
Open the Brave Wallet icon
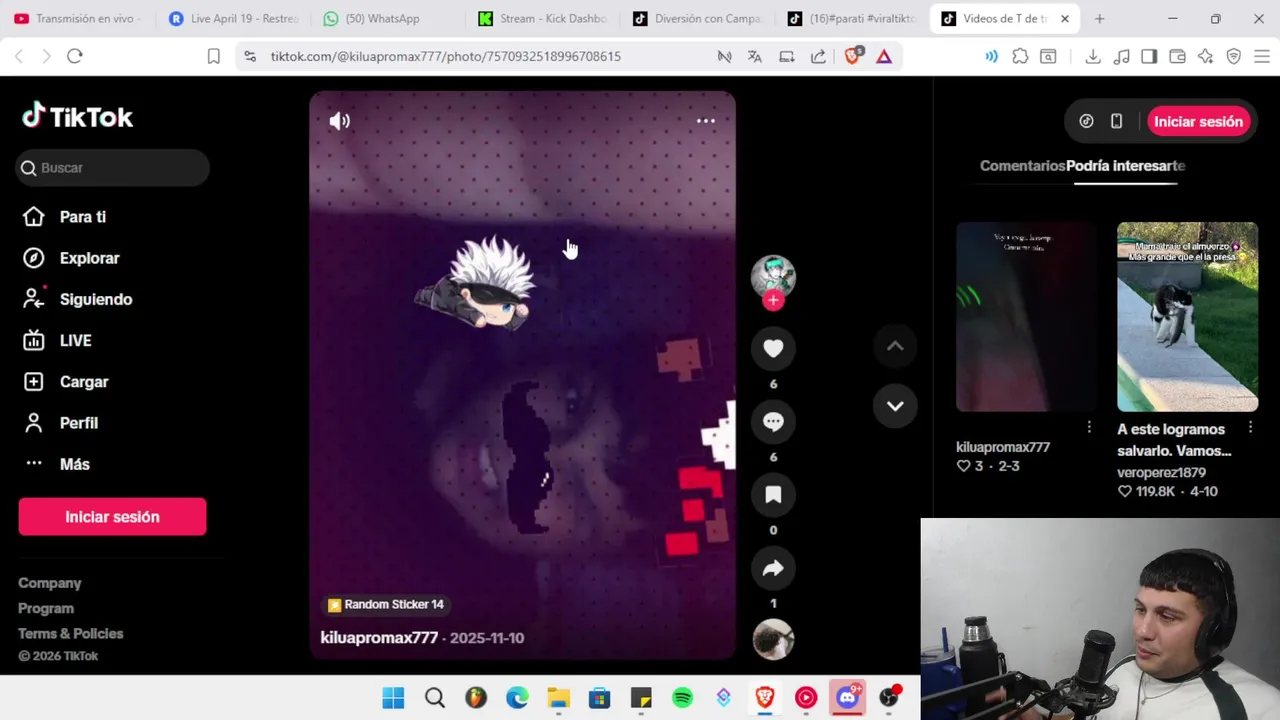click(x=1177, y=57)
